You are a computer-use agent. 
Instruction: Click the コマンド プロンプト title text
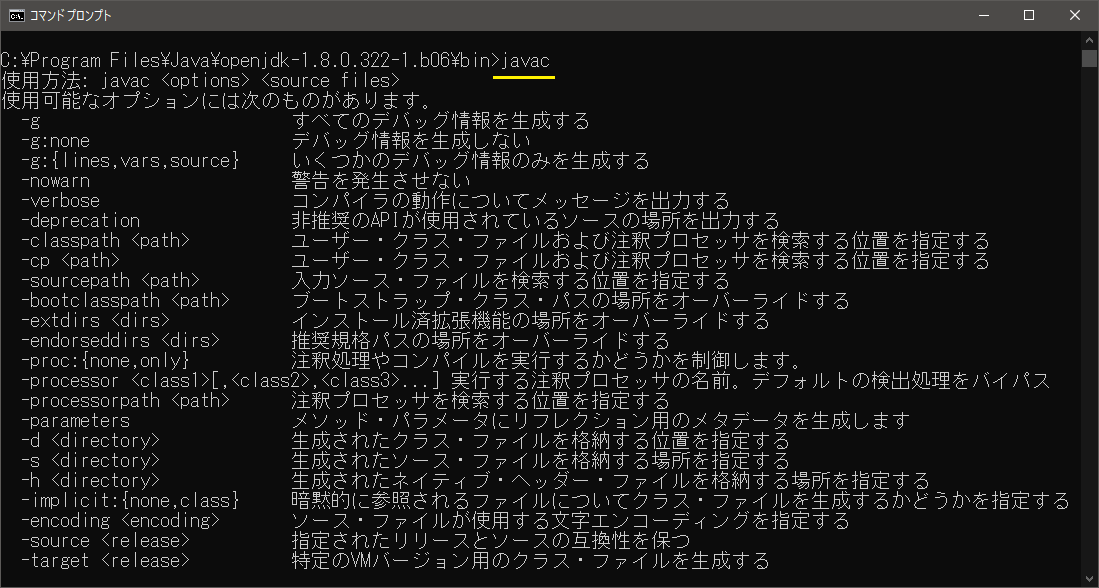72,15
